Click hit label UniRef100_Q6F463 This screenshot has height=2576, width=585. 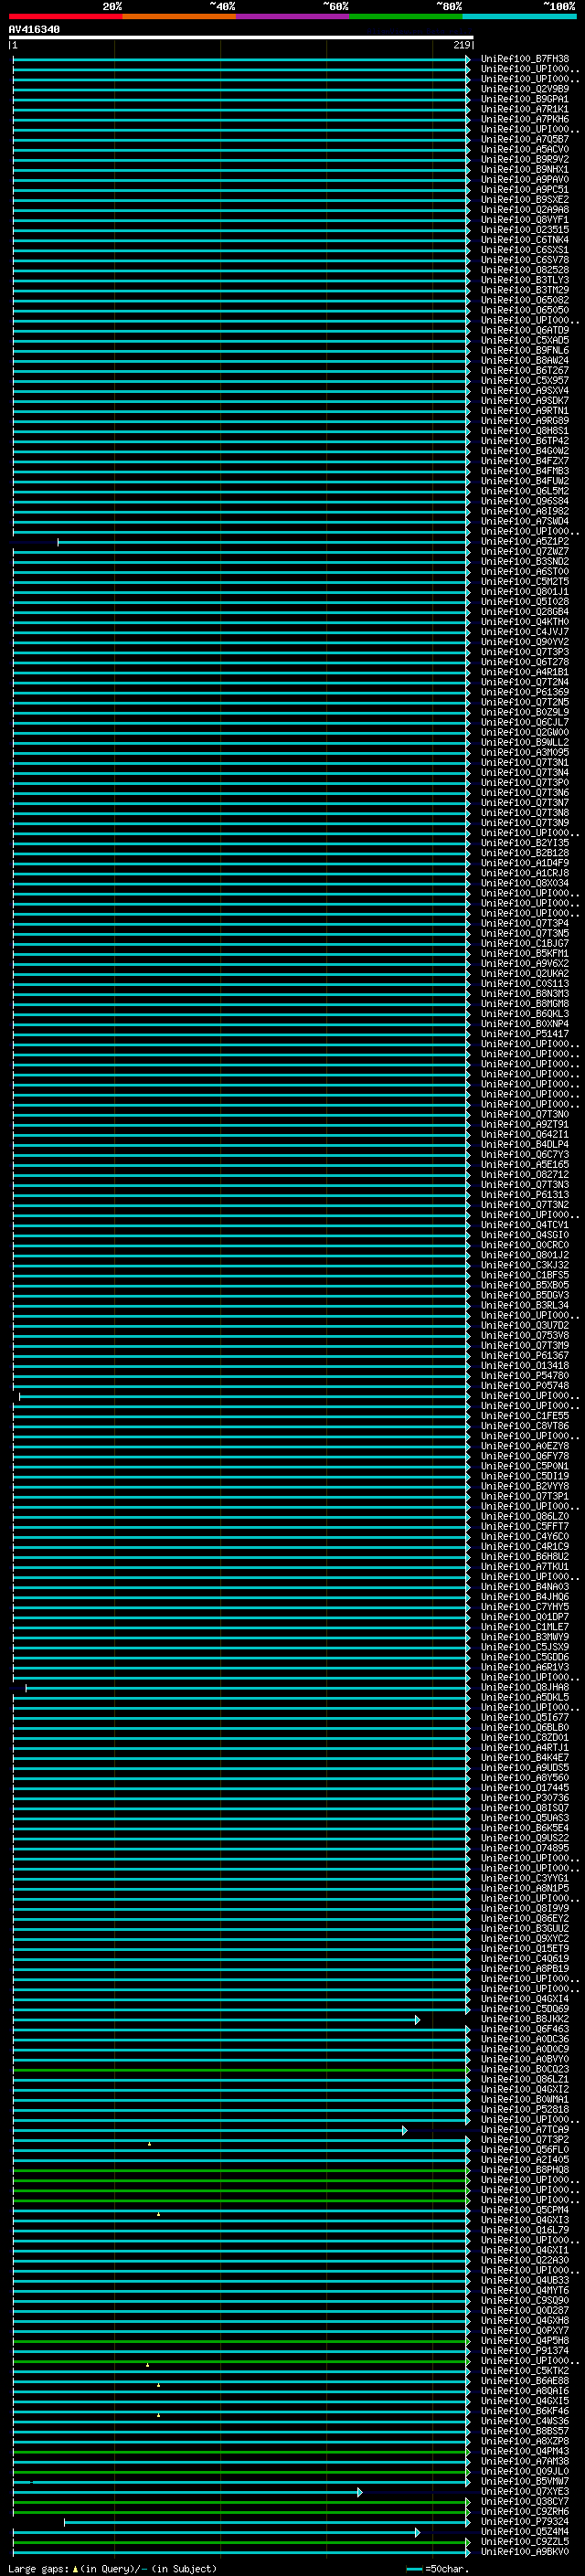pos(525,2029)
